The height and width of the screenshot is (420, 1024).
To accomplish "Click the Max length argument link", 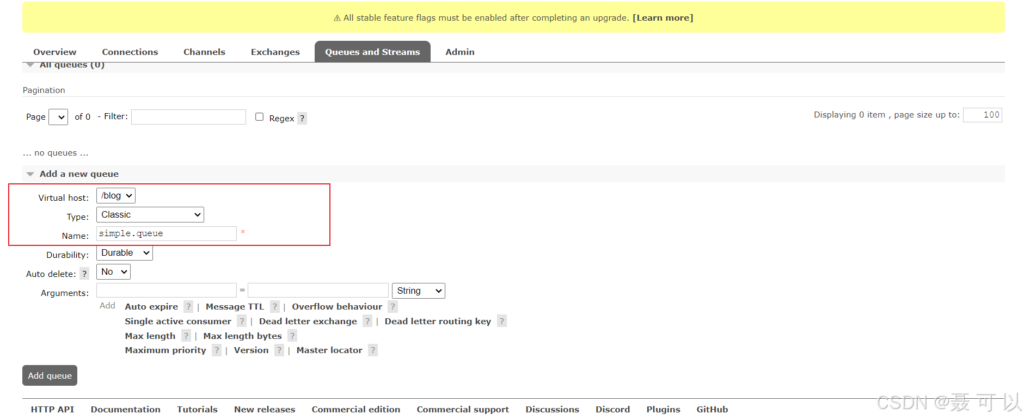I will 150,336.
